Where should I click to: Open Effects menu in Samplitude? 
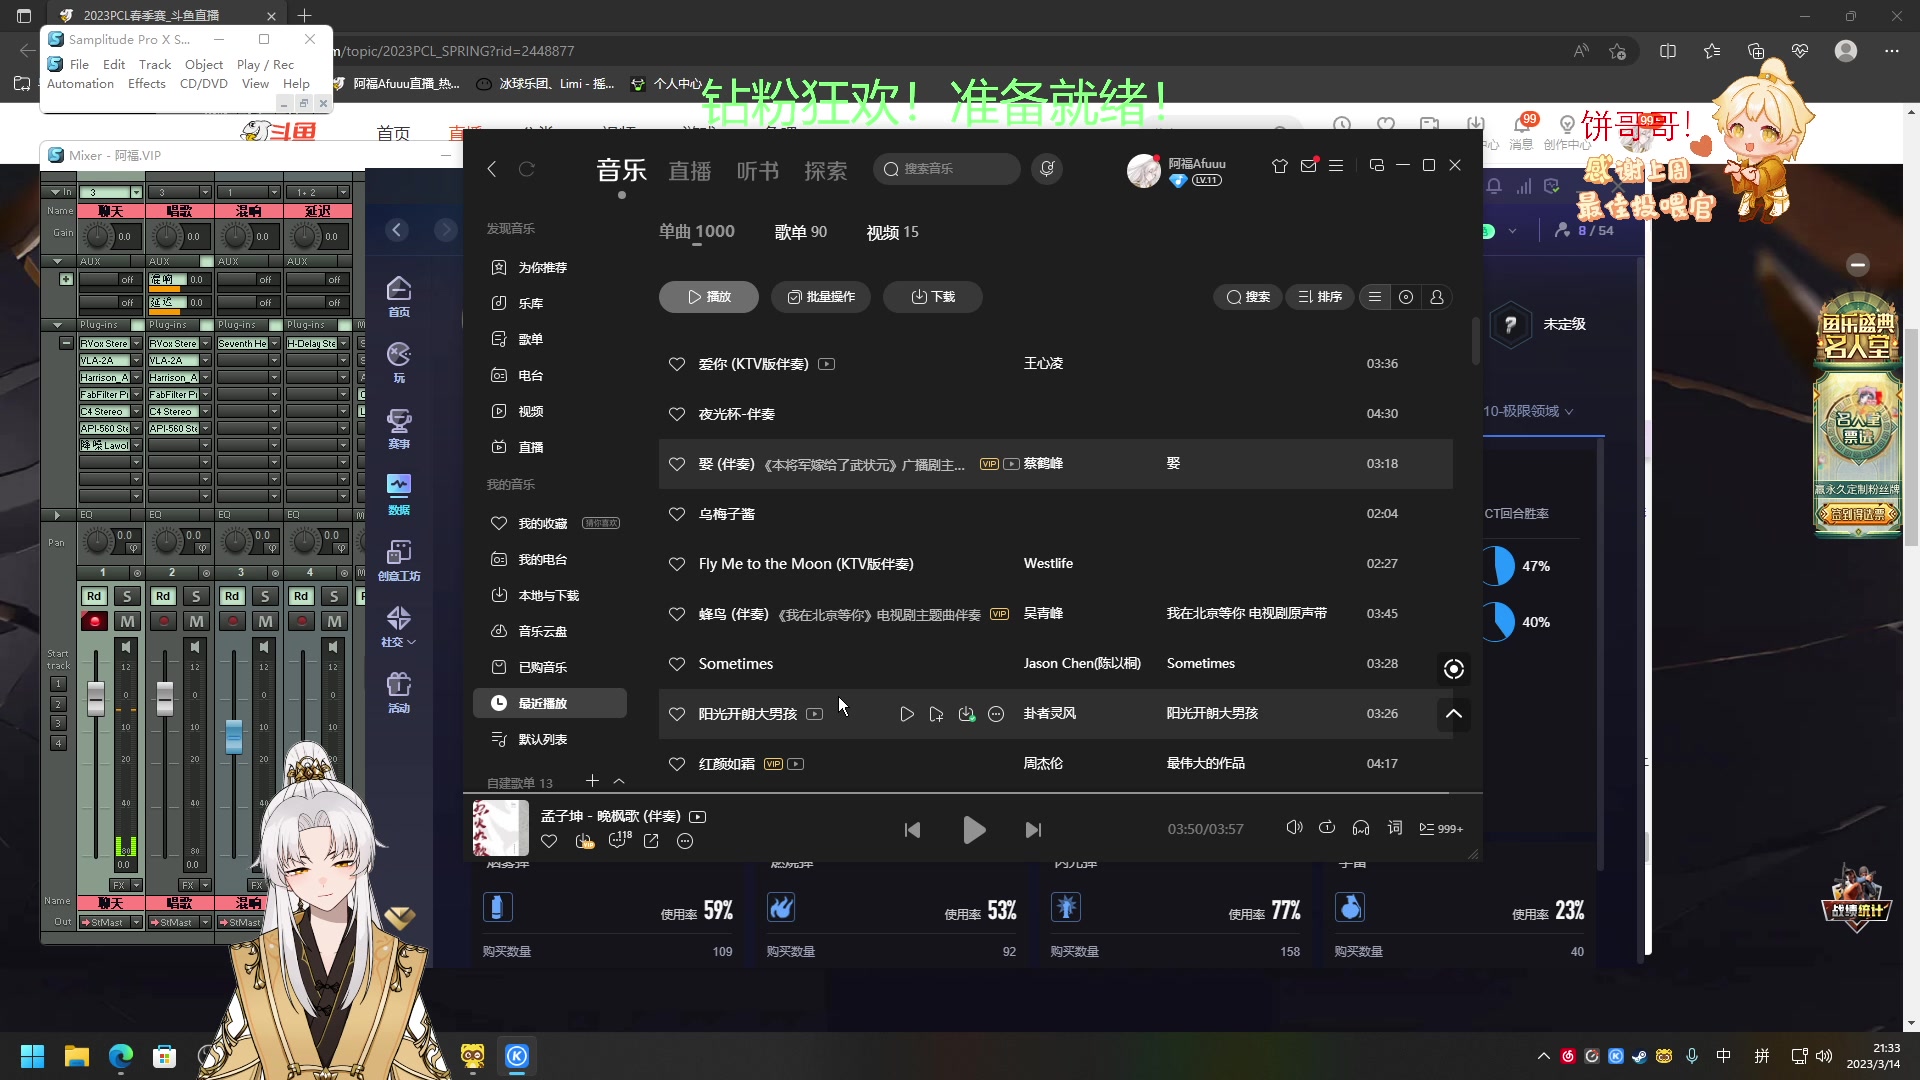pyautogui.click(x=147, y=84)
